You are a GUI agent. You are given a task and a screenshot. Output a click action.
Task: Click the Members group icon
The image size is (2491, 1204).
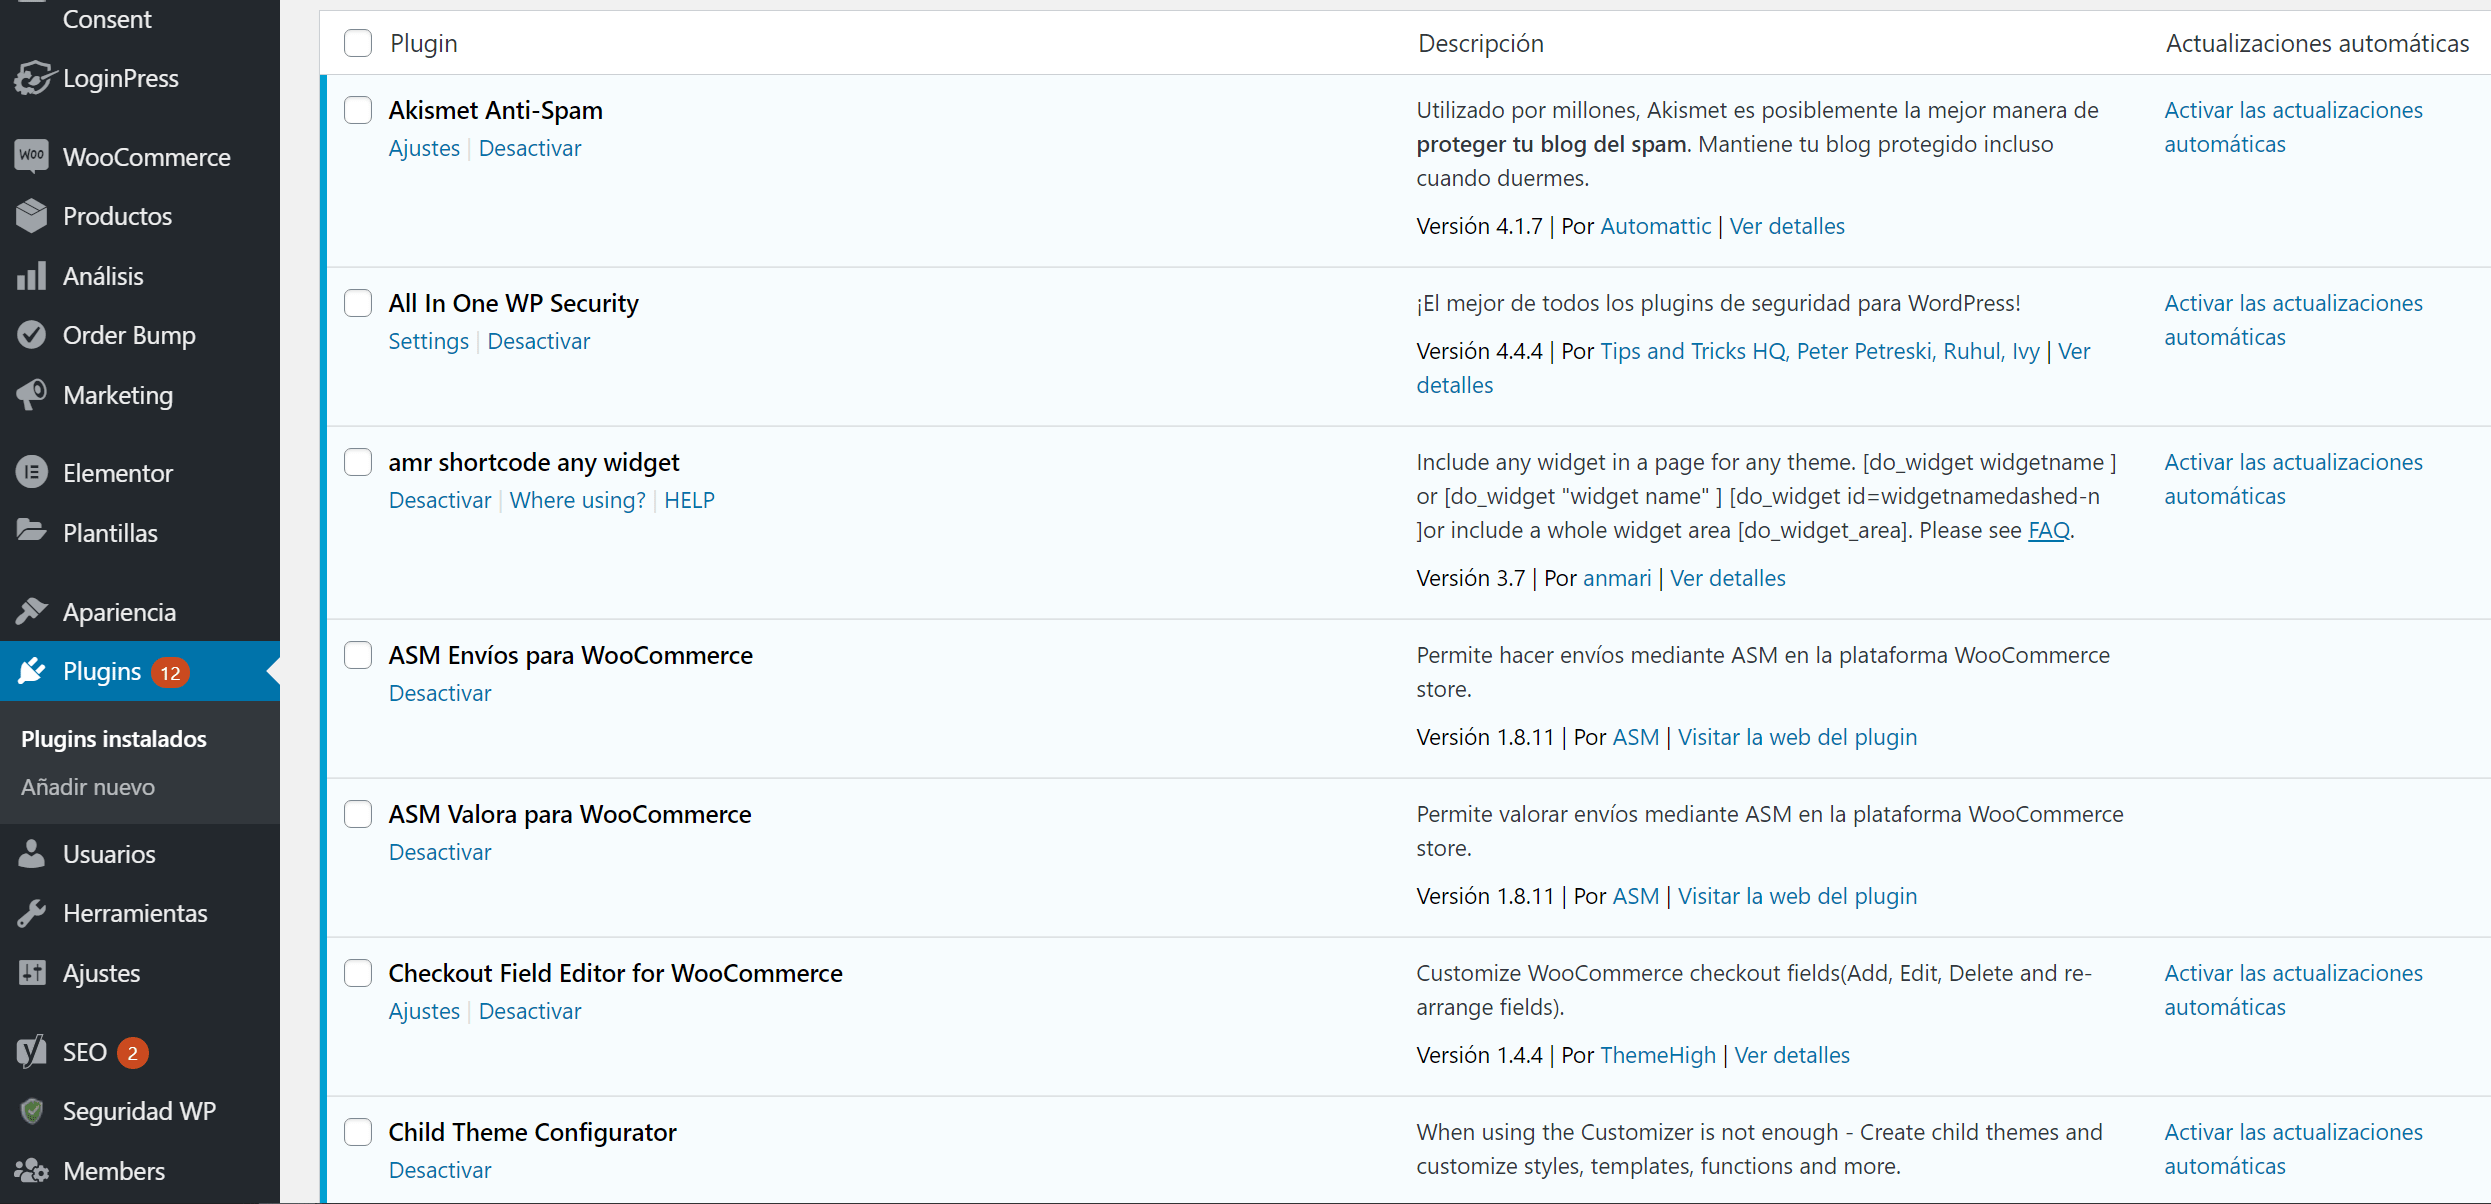click(32, 1171)
